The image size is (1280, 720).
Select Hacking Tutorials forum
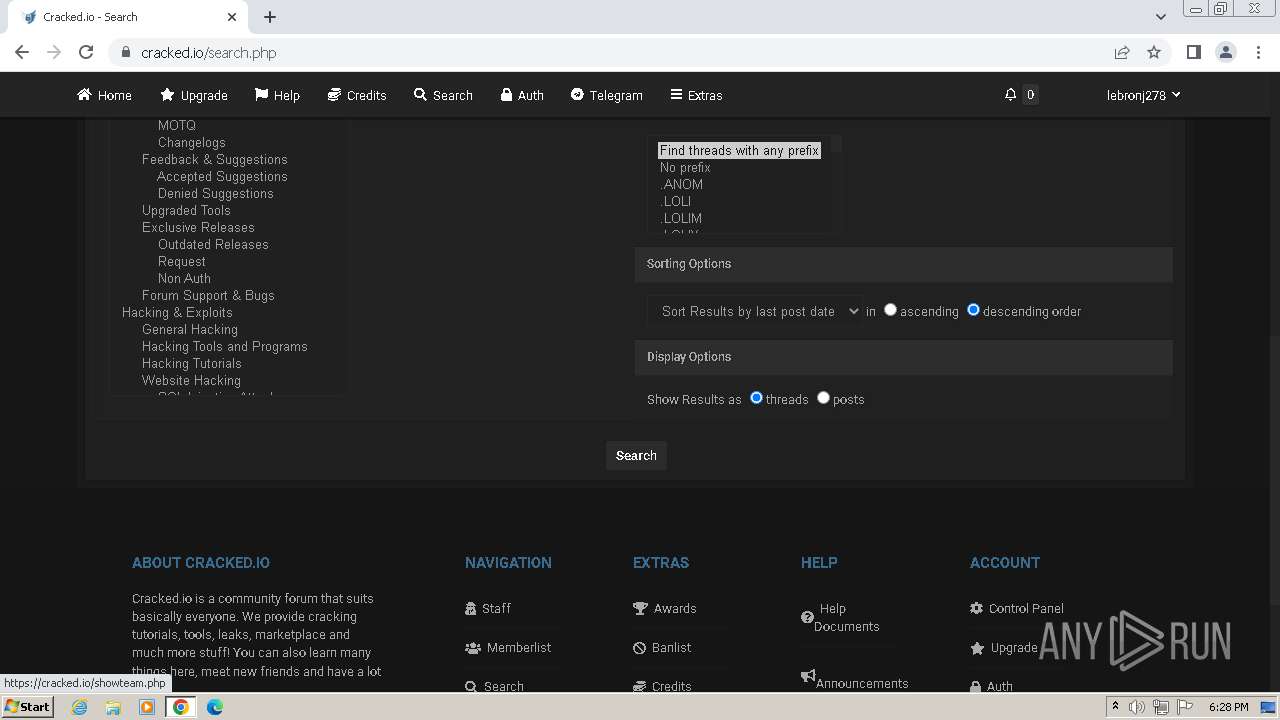[x=192, y=363]
